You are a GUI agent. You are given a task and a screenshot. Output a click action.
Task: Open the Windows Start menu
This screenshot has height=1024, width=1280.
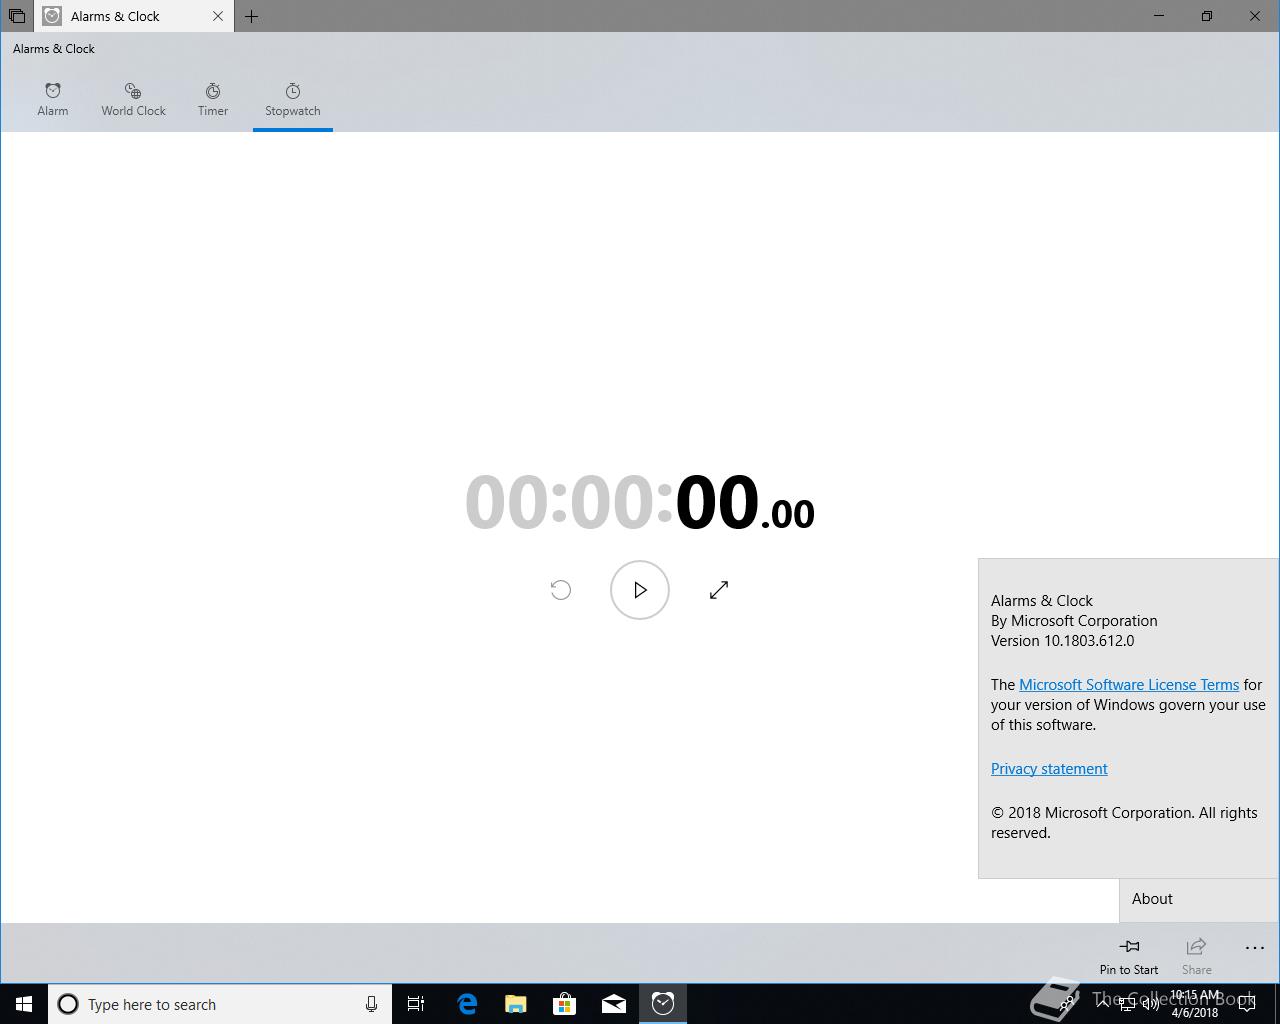coord(24,1004)
